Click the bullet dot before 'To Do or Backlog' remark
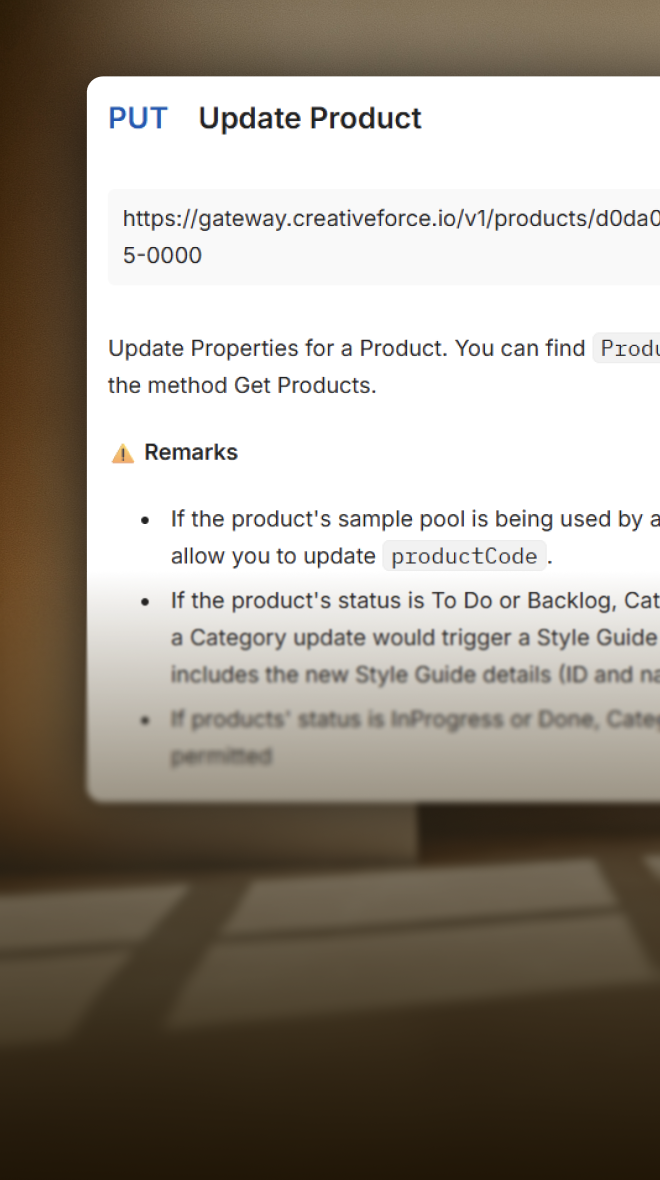 [146, 602]
